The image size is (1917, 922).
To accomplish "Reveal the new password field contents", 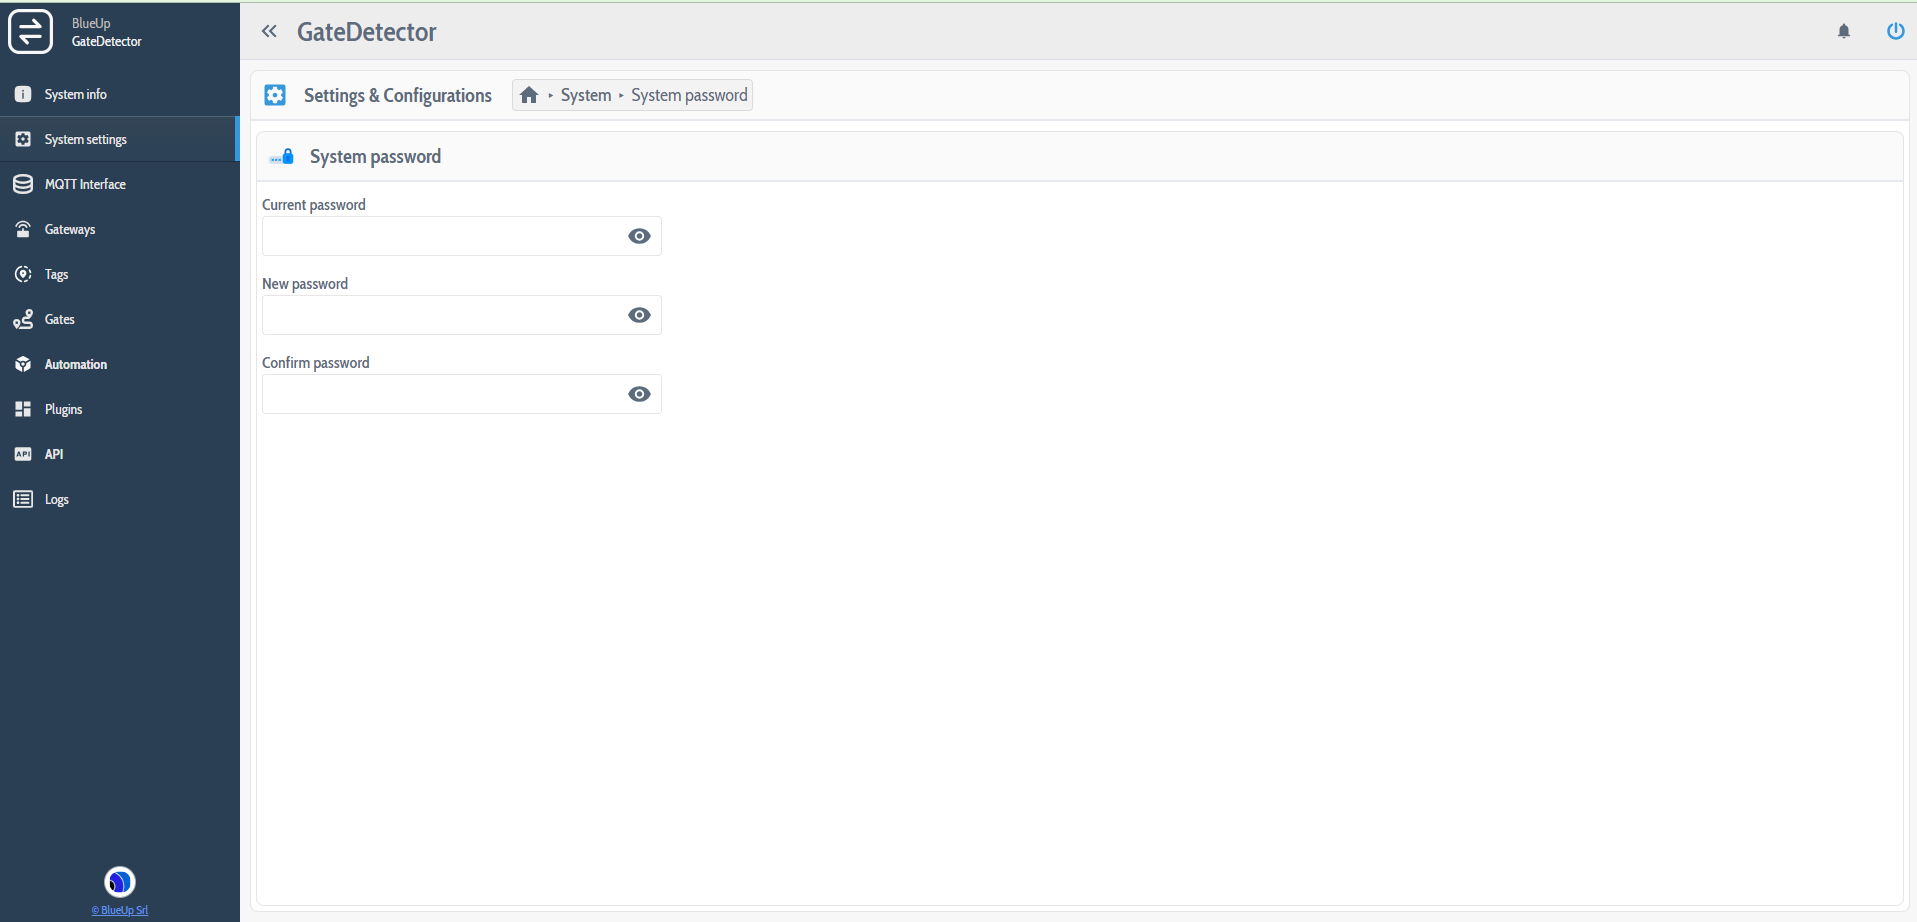I will point(639,315).
